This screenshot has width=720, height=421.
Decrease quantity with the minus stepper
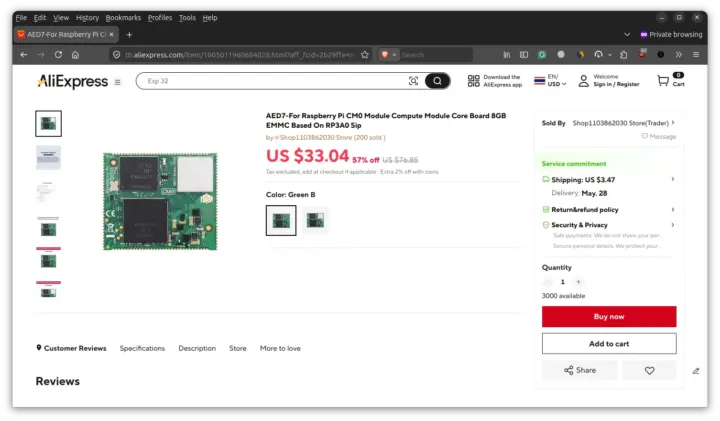pyautogui.click(x=547, y=282)
